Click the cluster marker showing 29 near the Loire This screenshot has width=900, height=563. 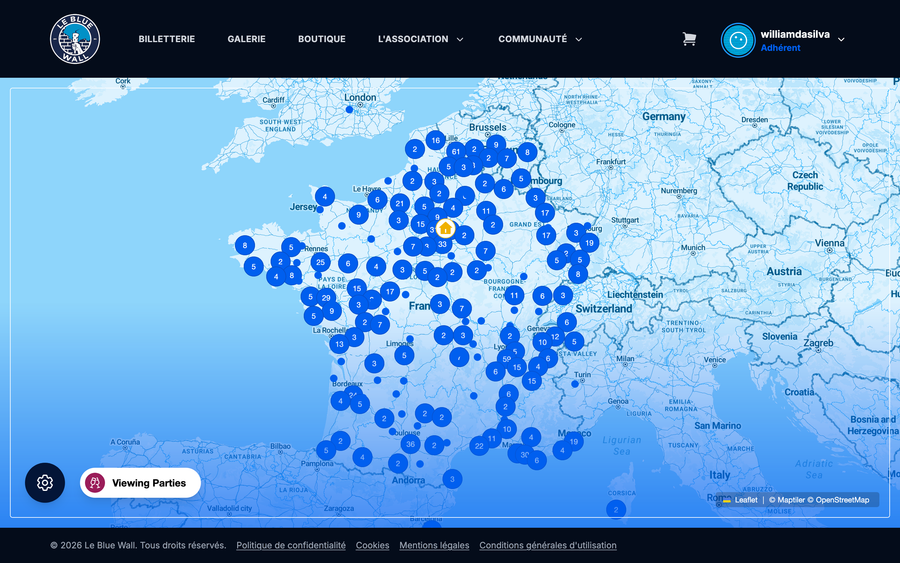pos(326,298)
